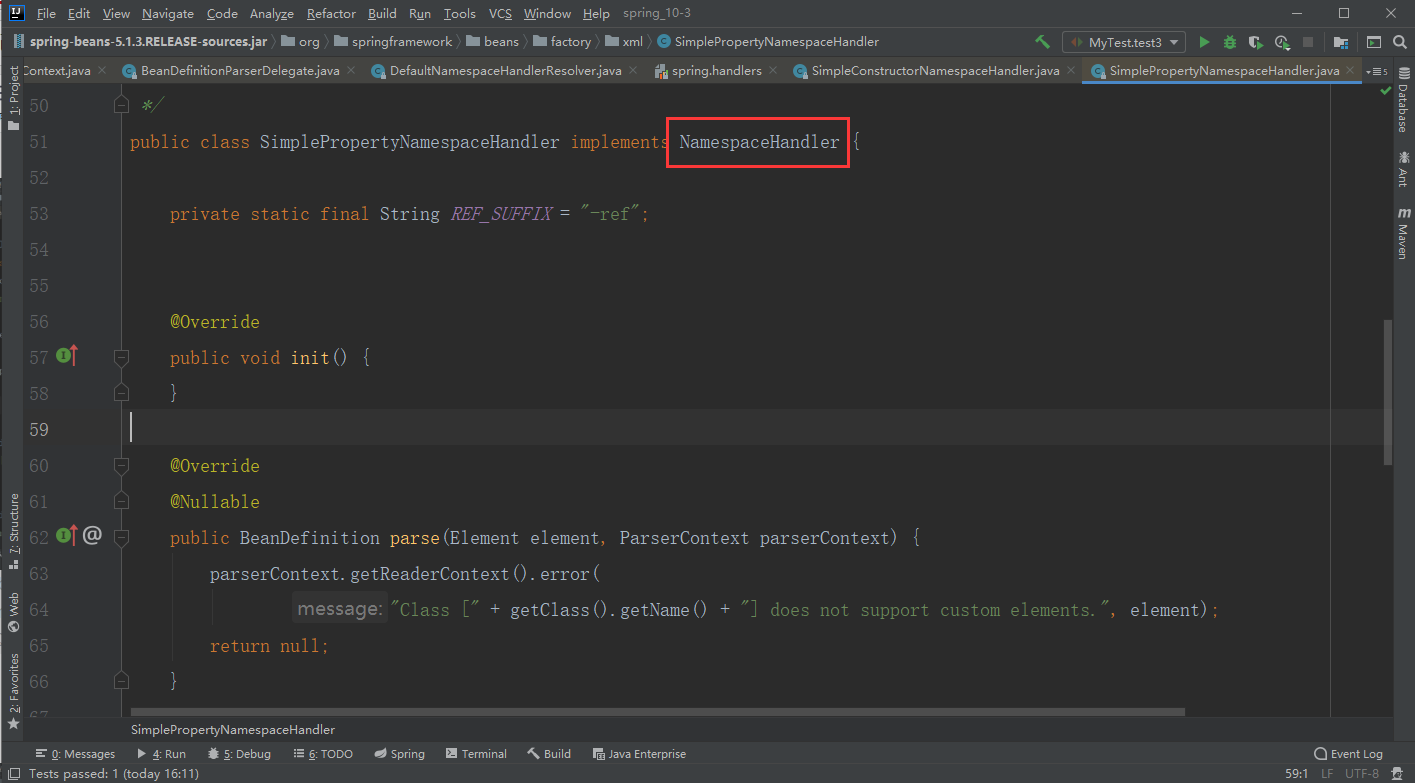Click the springframework breadcrumb folder
Image resolution: width=1415 pixels, height=783 pixels.
(x=393, y=42)
